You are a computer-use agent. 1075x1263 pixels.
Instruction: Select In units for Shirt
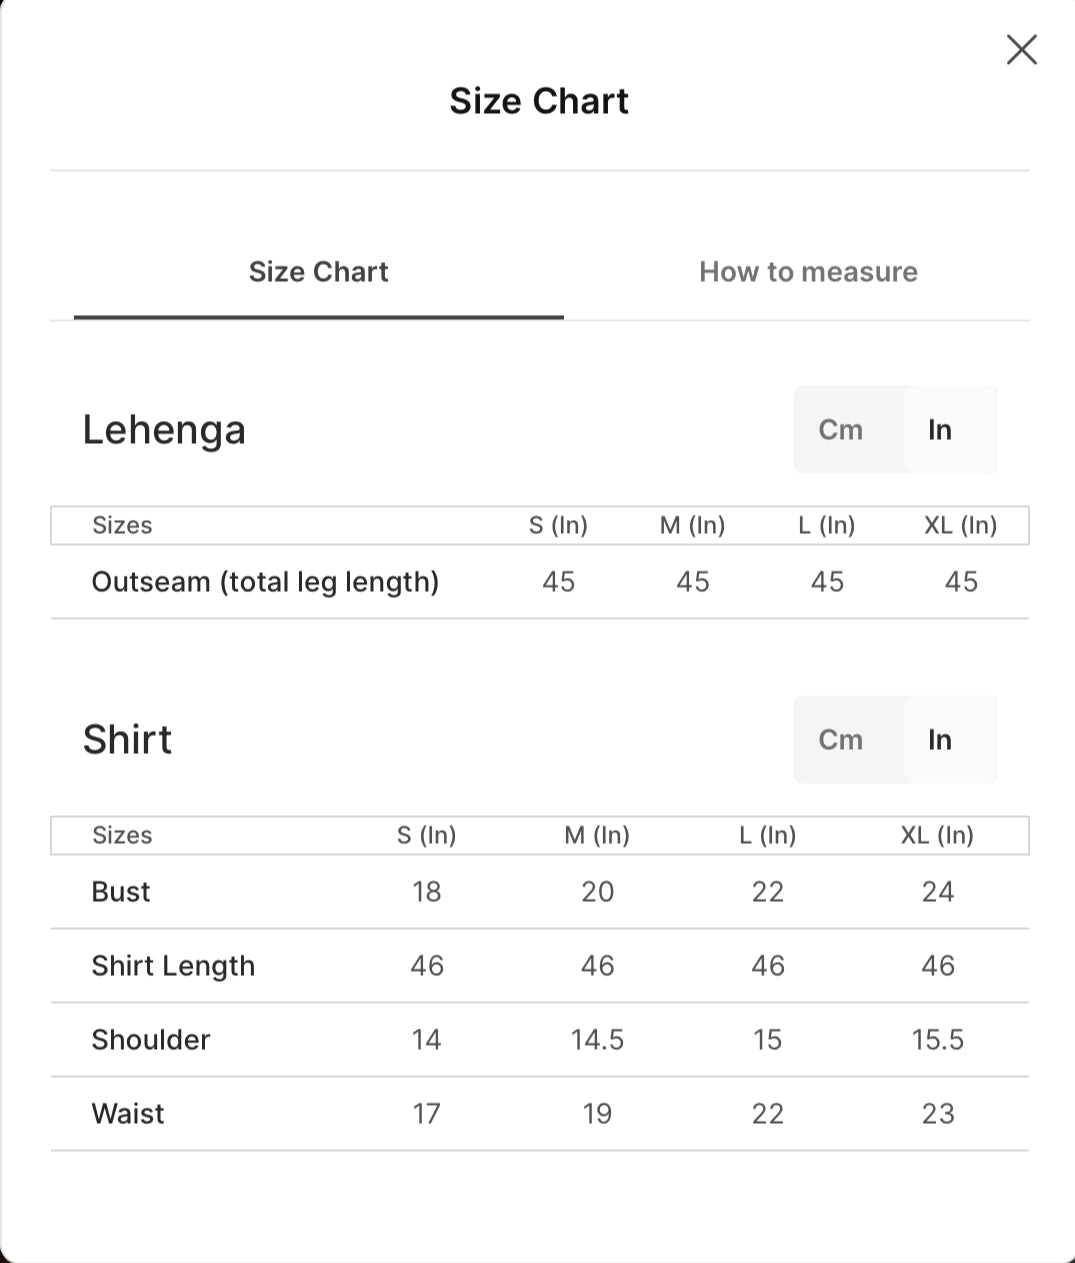pyautogui.click(x=939, y=740)
